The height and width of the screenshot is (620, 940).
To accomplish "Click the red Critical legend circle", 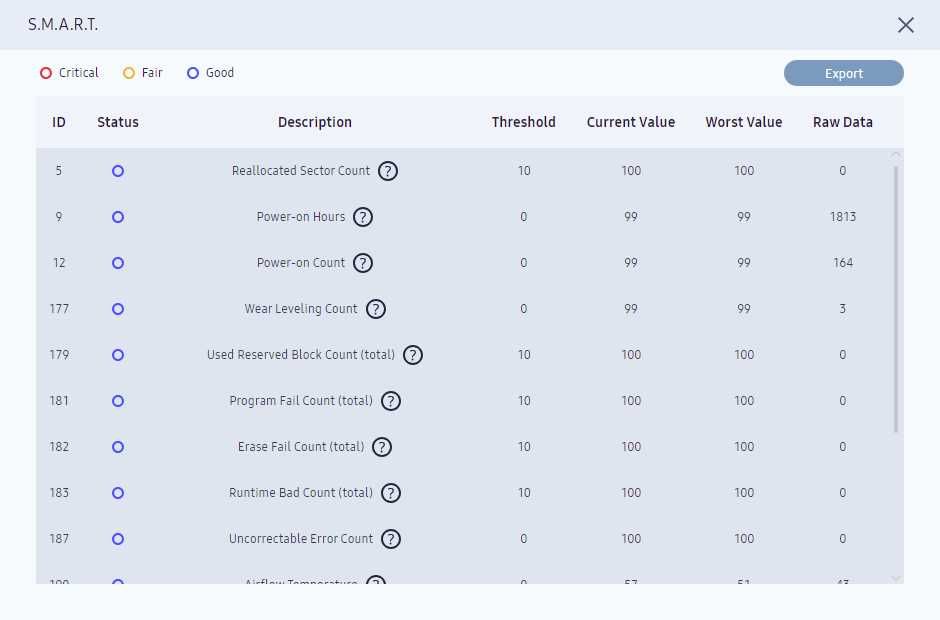I will click(x=45, y=73).
